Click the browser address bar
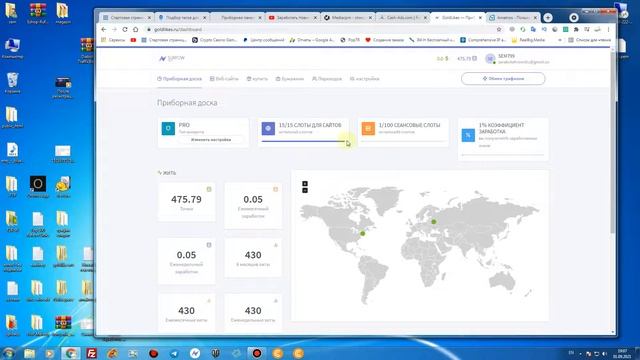This screenshot has width=640, height=360. pyautogui.click(x=322, y=29)
